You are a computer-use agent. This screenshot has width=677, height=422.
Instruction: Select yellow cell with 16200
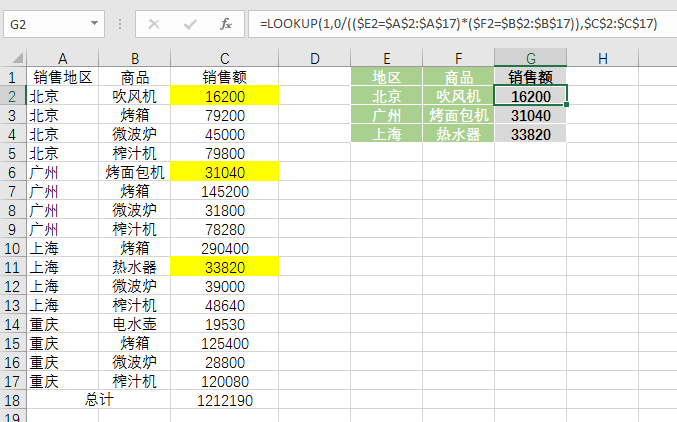[225, 96]
